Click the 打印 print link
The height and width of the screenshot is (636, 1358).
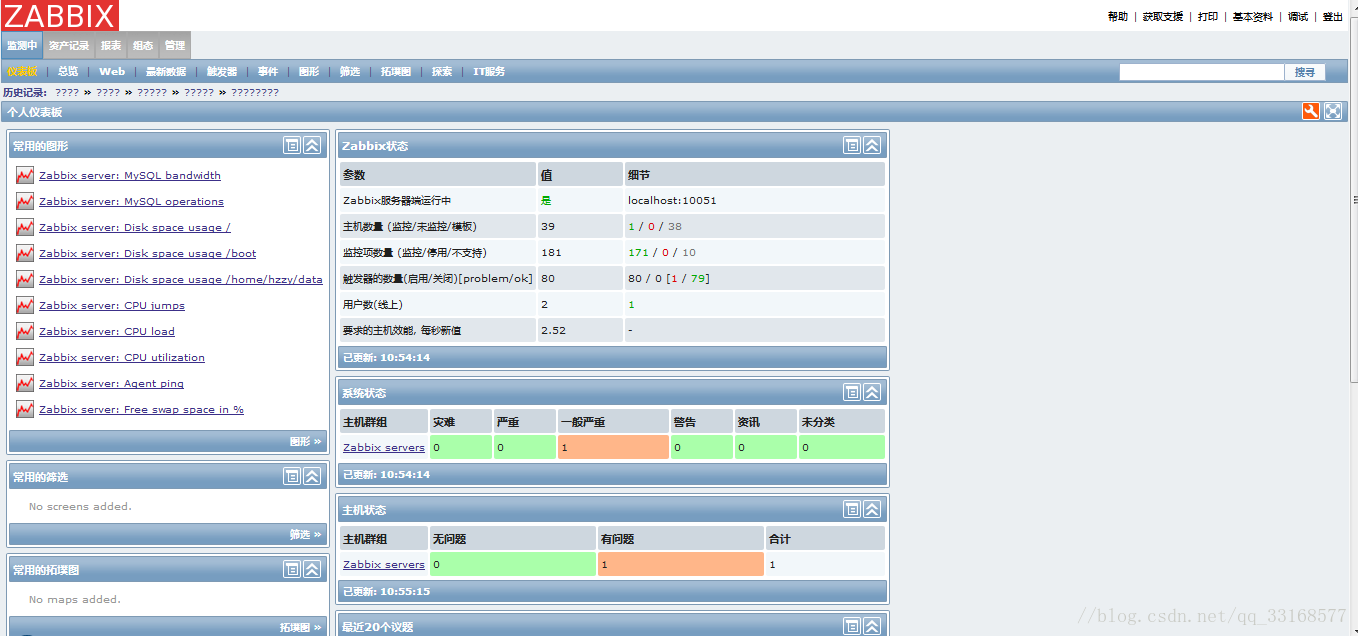[x=1208, y=16]
